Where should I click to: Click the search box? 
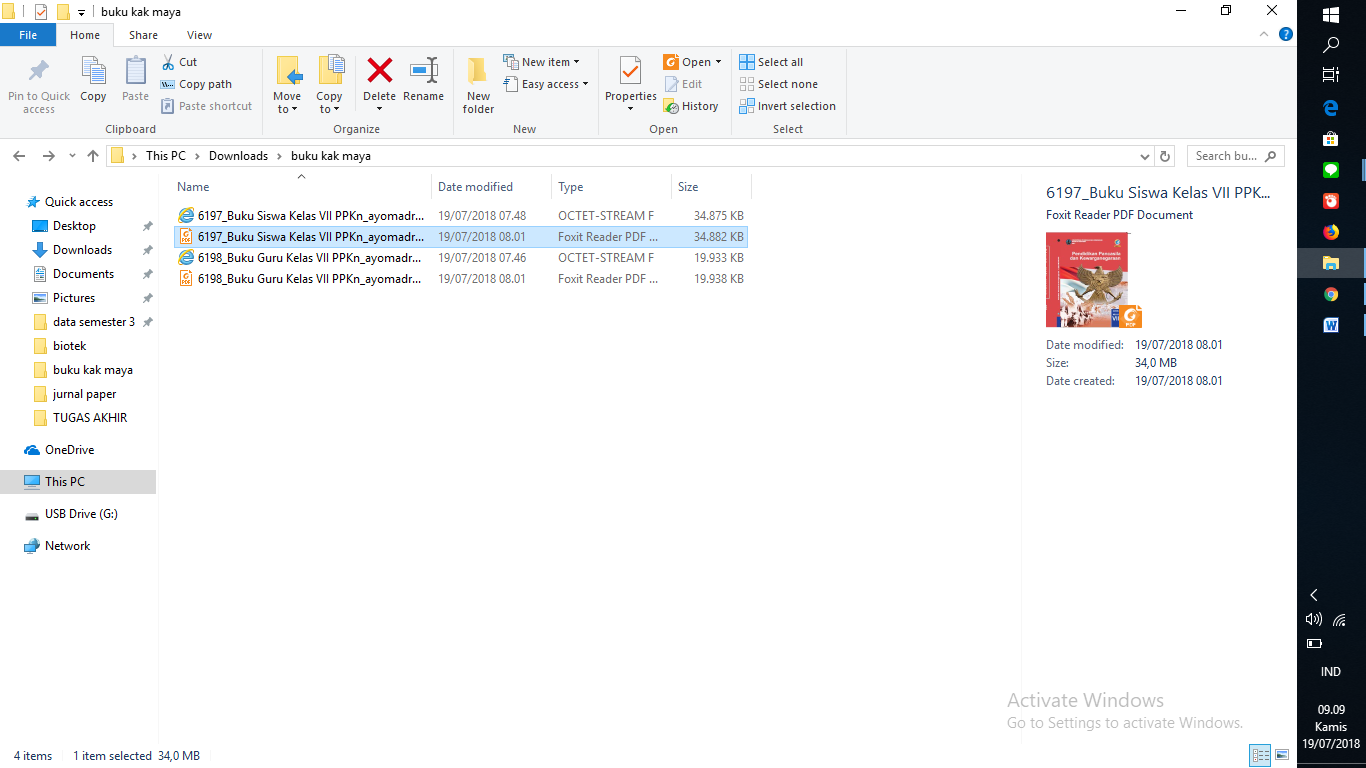pyautogui.click(x=1228, y=155)
